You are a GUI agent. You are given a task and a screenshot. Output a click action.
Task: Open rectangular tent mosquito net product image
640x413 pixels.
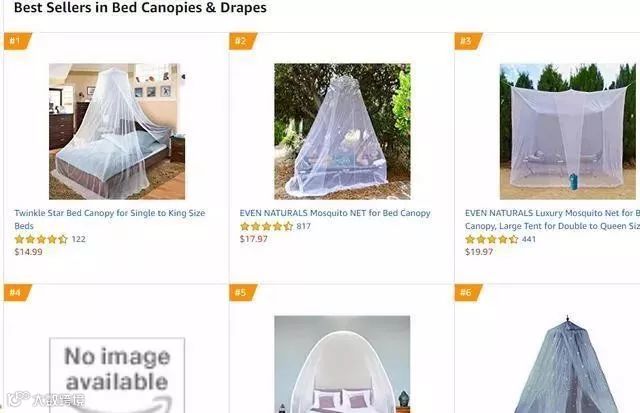pos(568,131)
